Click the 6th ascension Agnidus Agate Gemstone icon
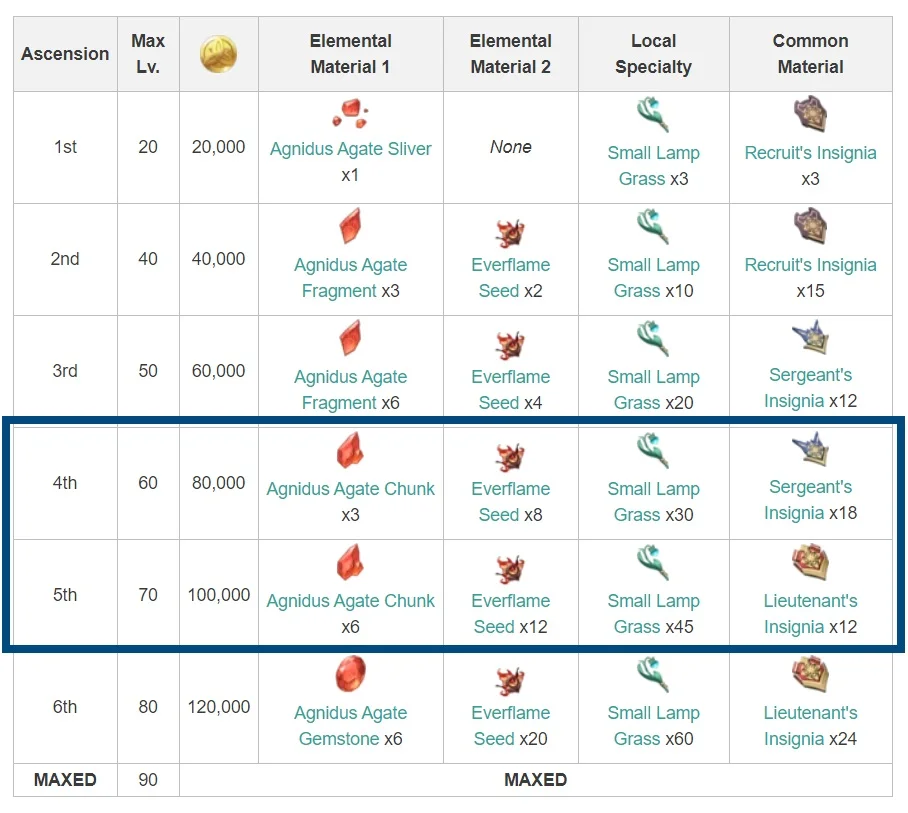908x813 pixels. tap(350, 675)
